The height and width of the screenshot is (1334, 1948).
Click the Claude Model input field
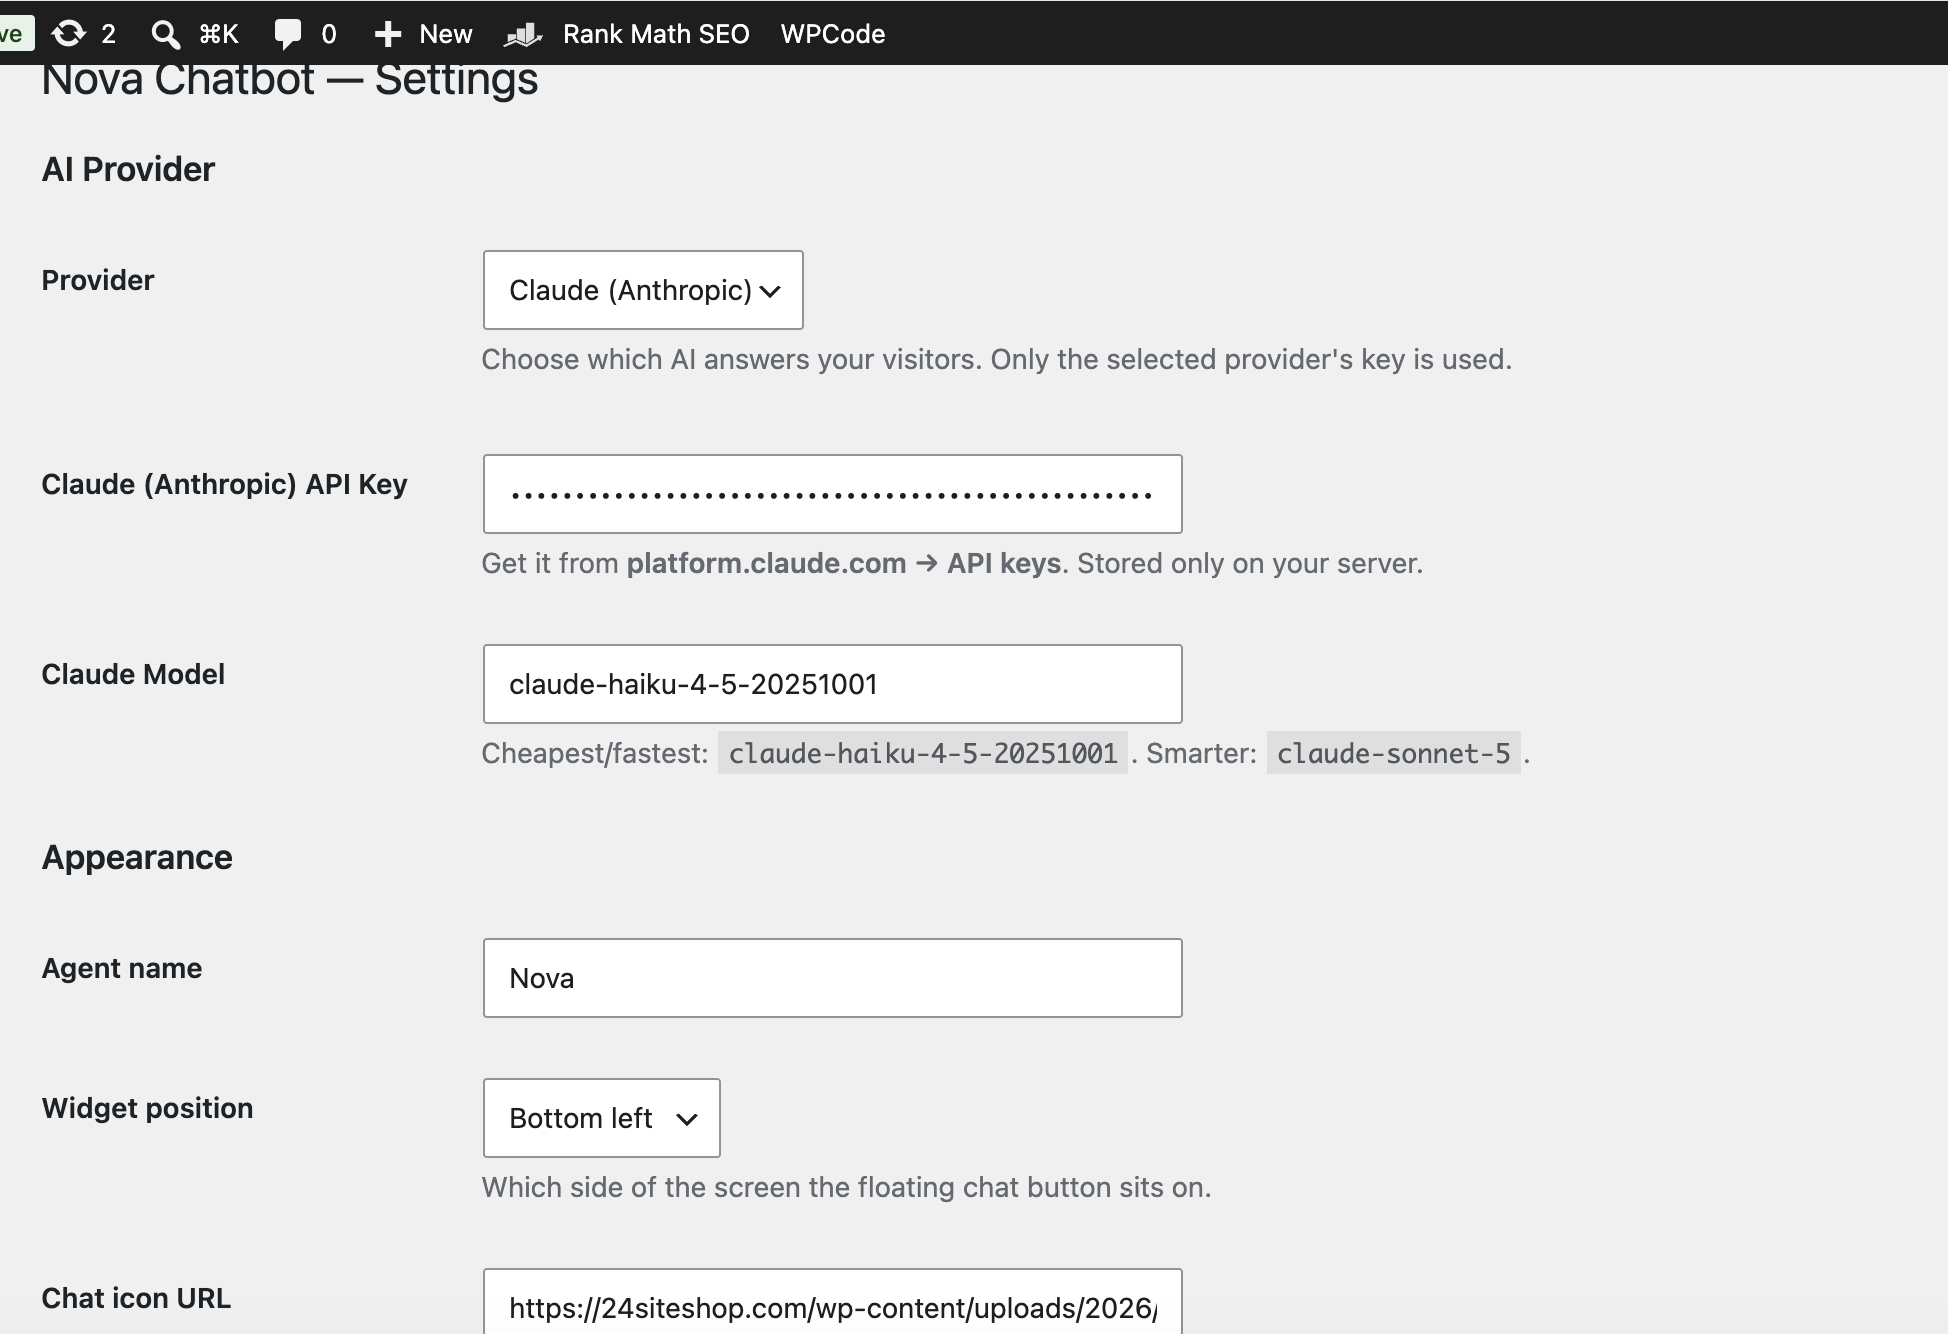click(x=832, y=684)
